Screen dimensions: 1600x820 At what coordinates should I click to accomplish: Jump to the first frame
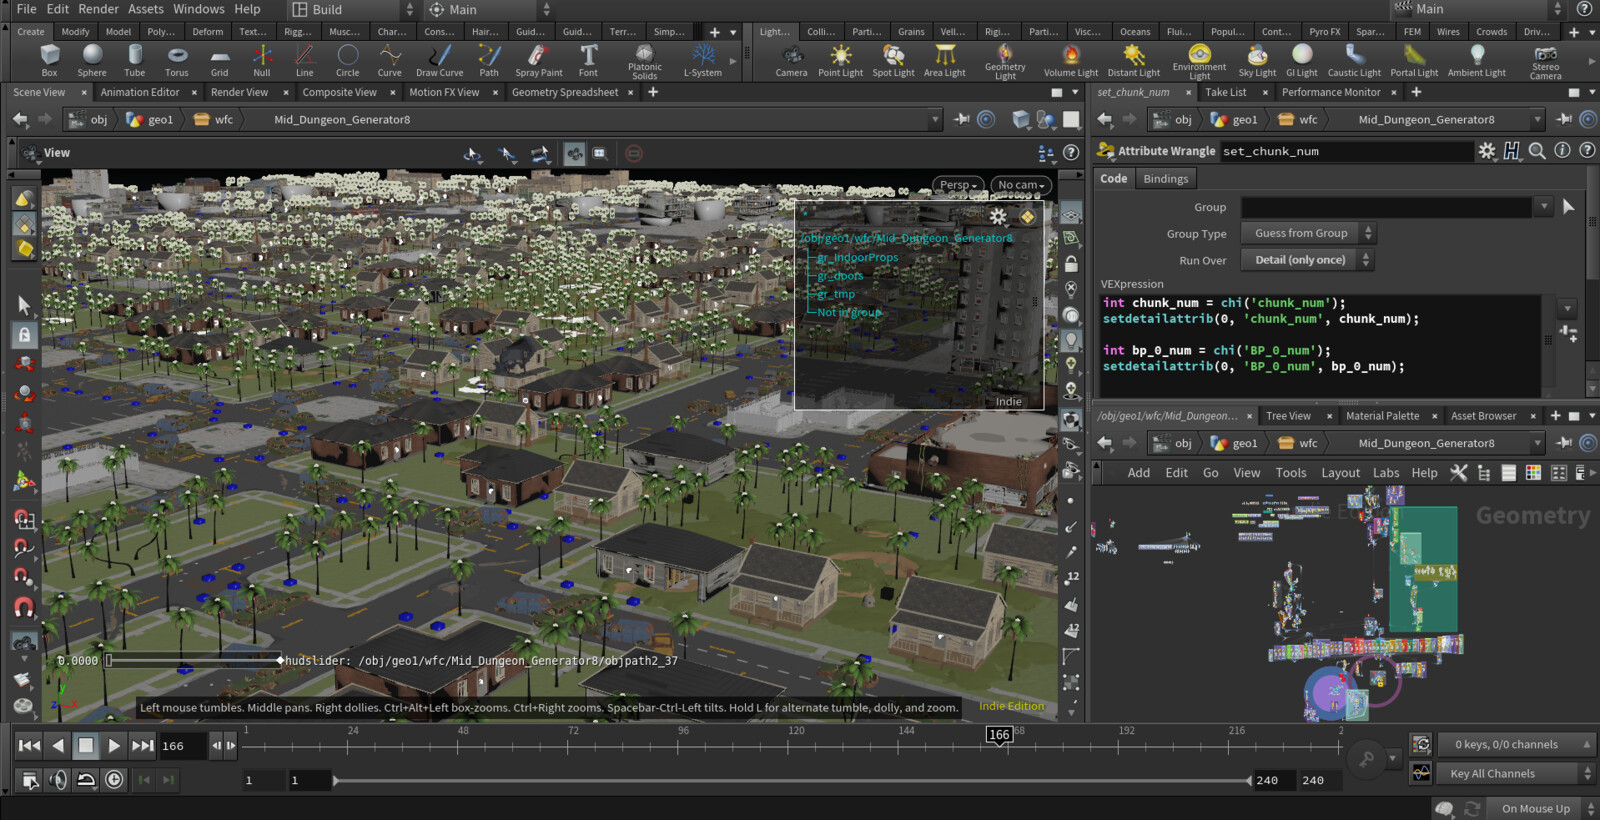[x=29, y=745]
